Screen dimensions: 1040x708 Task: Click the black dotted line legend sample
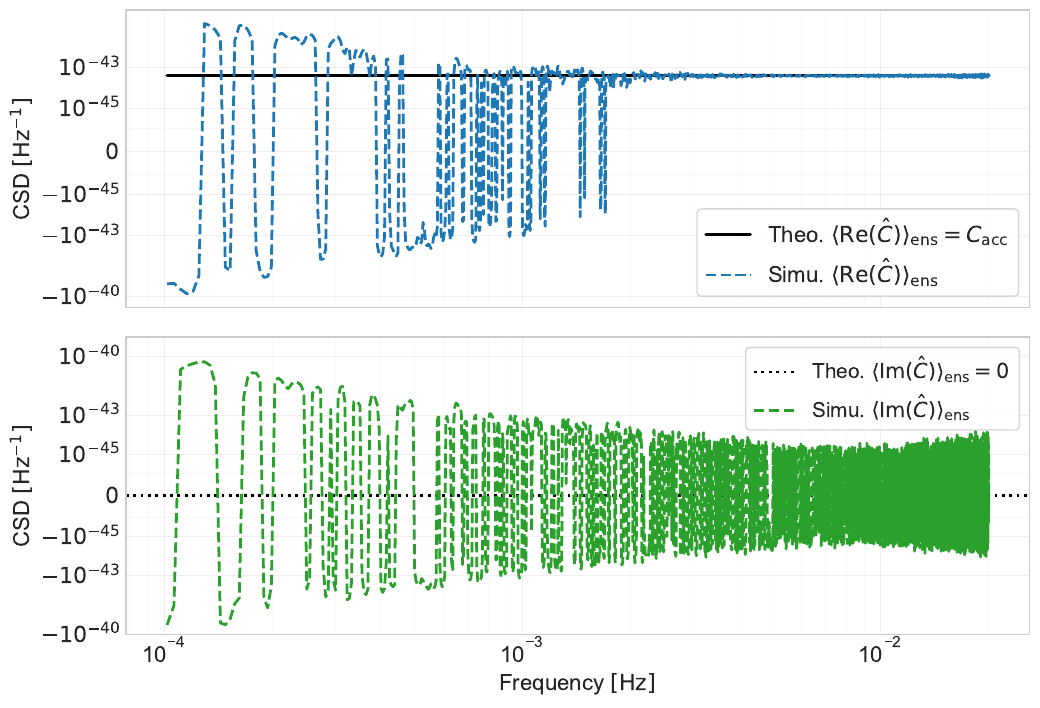point(774,371)
